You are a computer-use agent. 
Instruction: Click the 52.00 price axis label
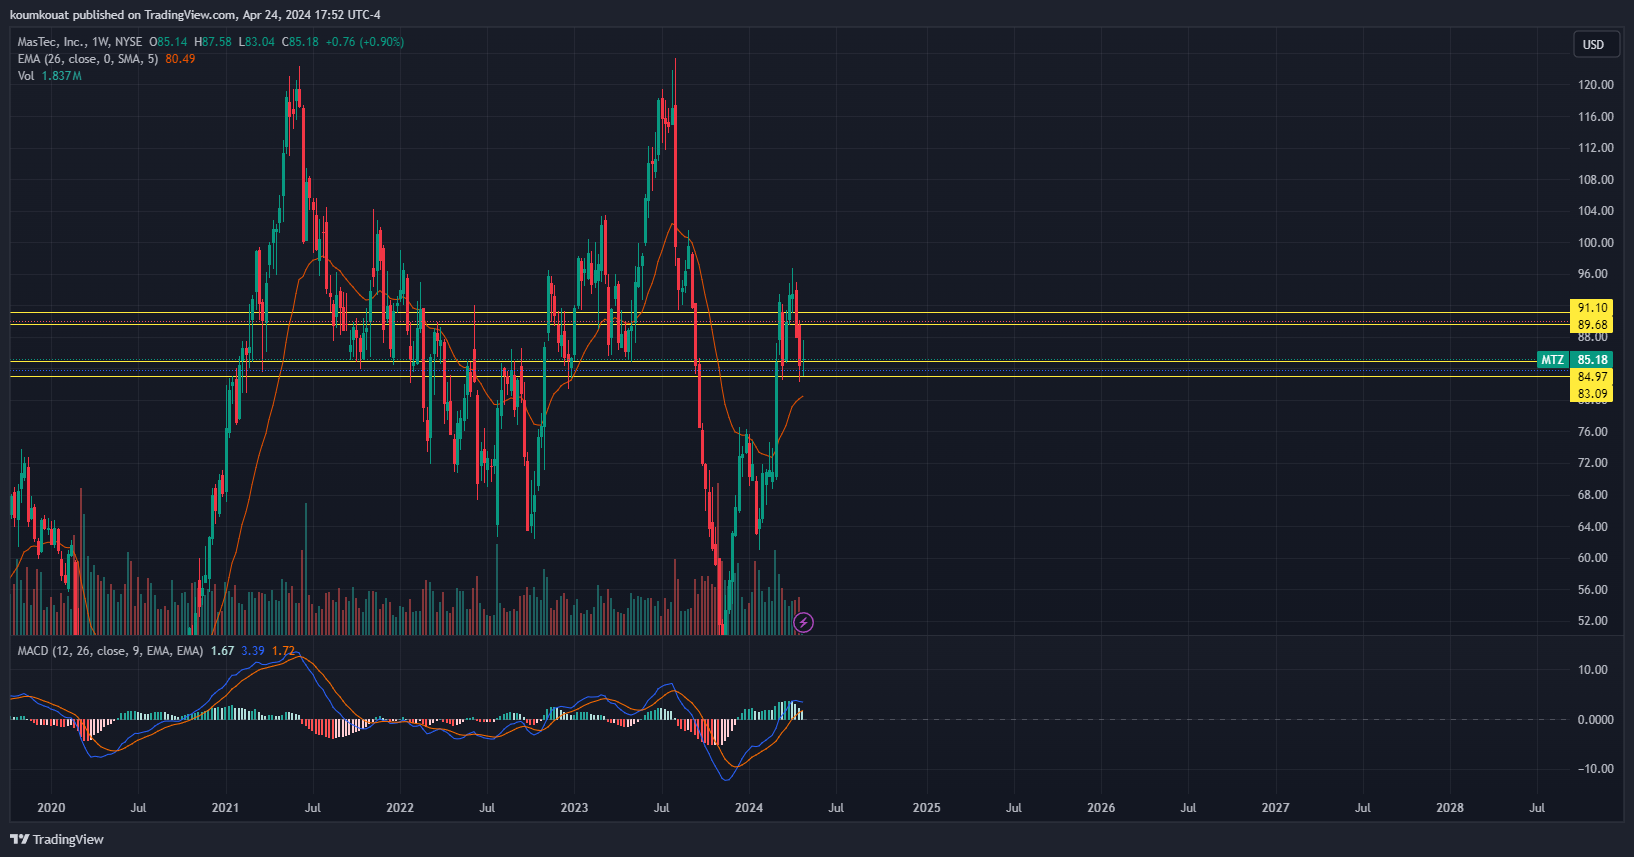pos(1593,621)
